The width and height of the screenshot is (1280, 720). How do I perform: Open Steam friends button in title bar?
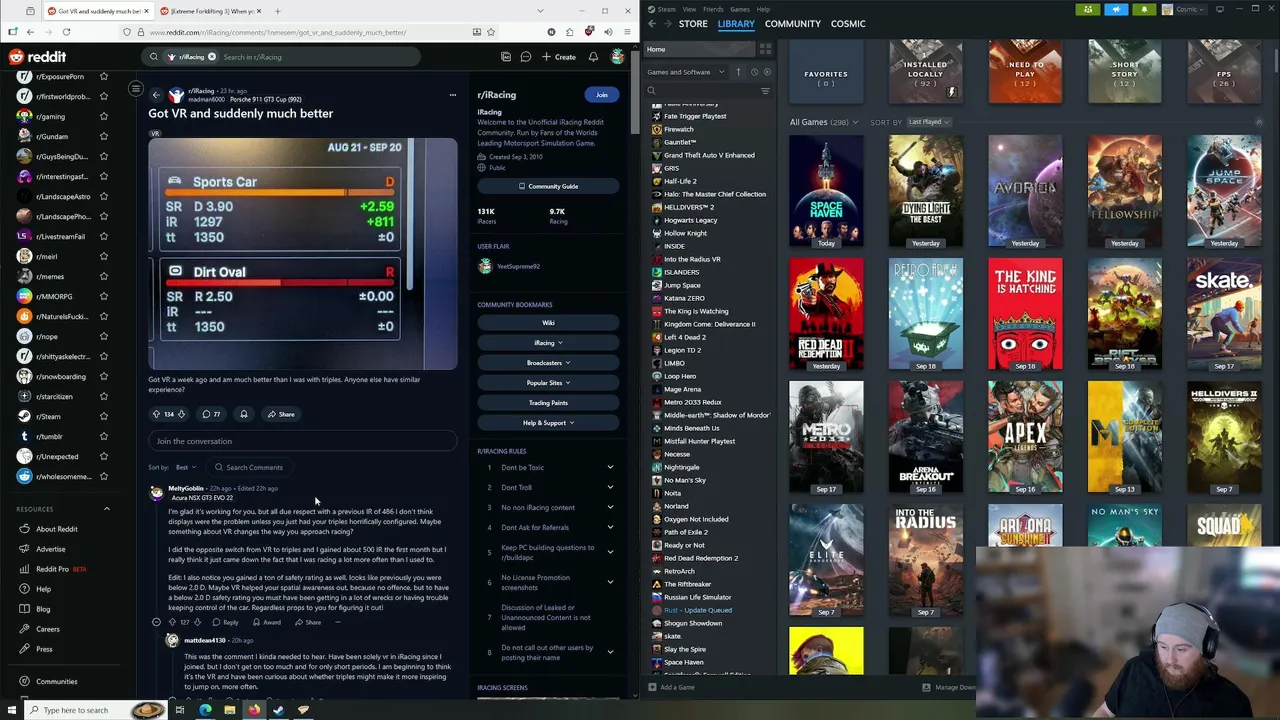pos(1088,9)
